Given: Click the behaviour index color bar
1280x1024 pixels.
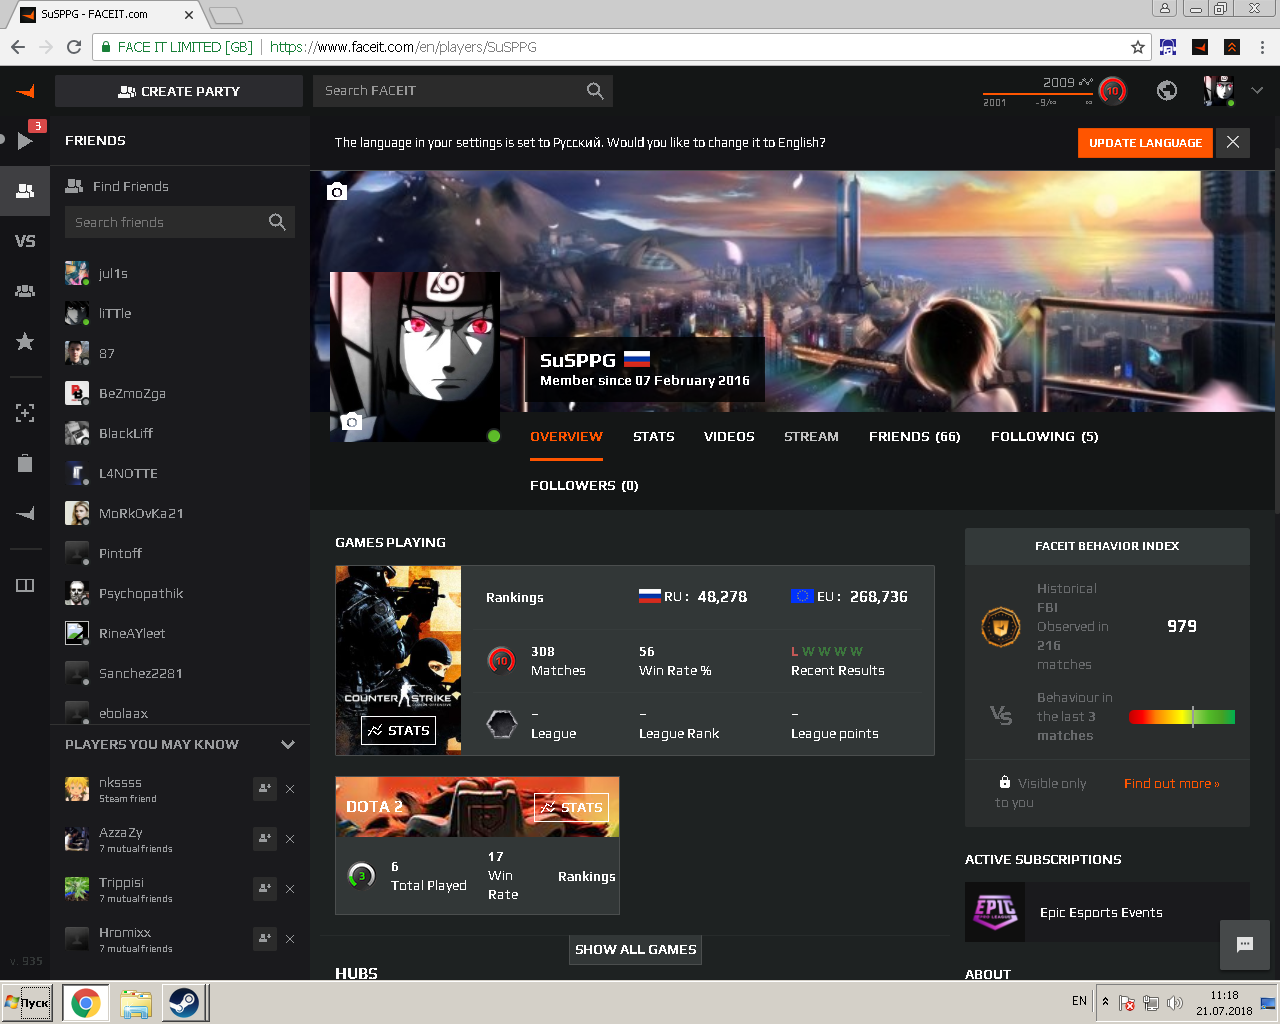Looking at the screenshot, I should tap(1182, 717).
